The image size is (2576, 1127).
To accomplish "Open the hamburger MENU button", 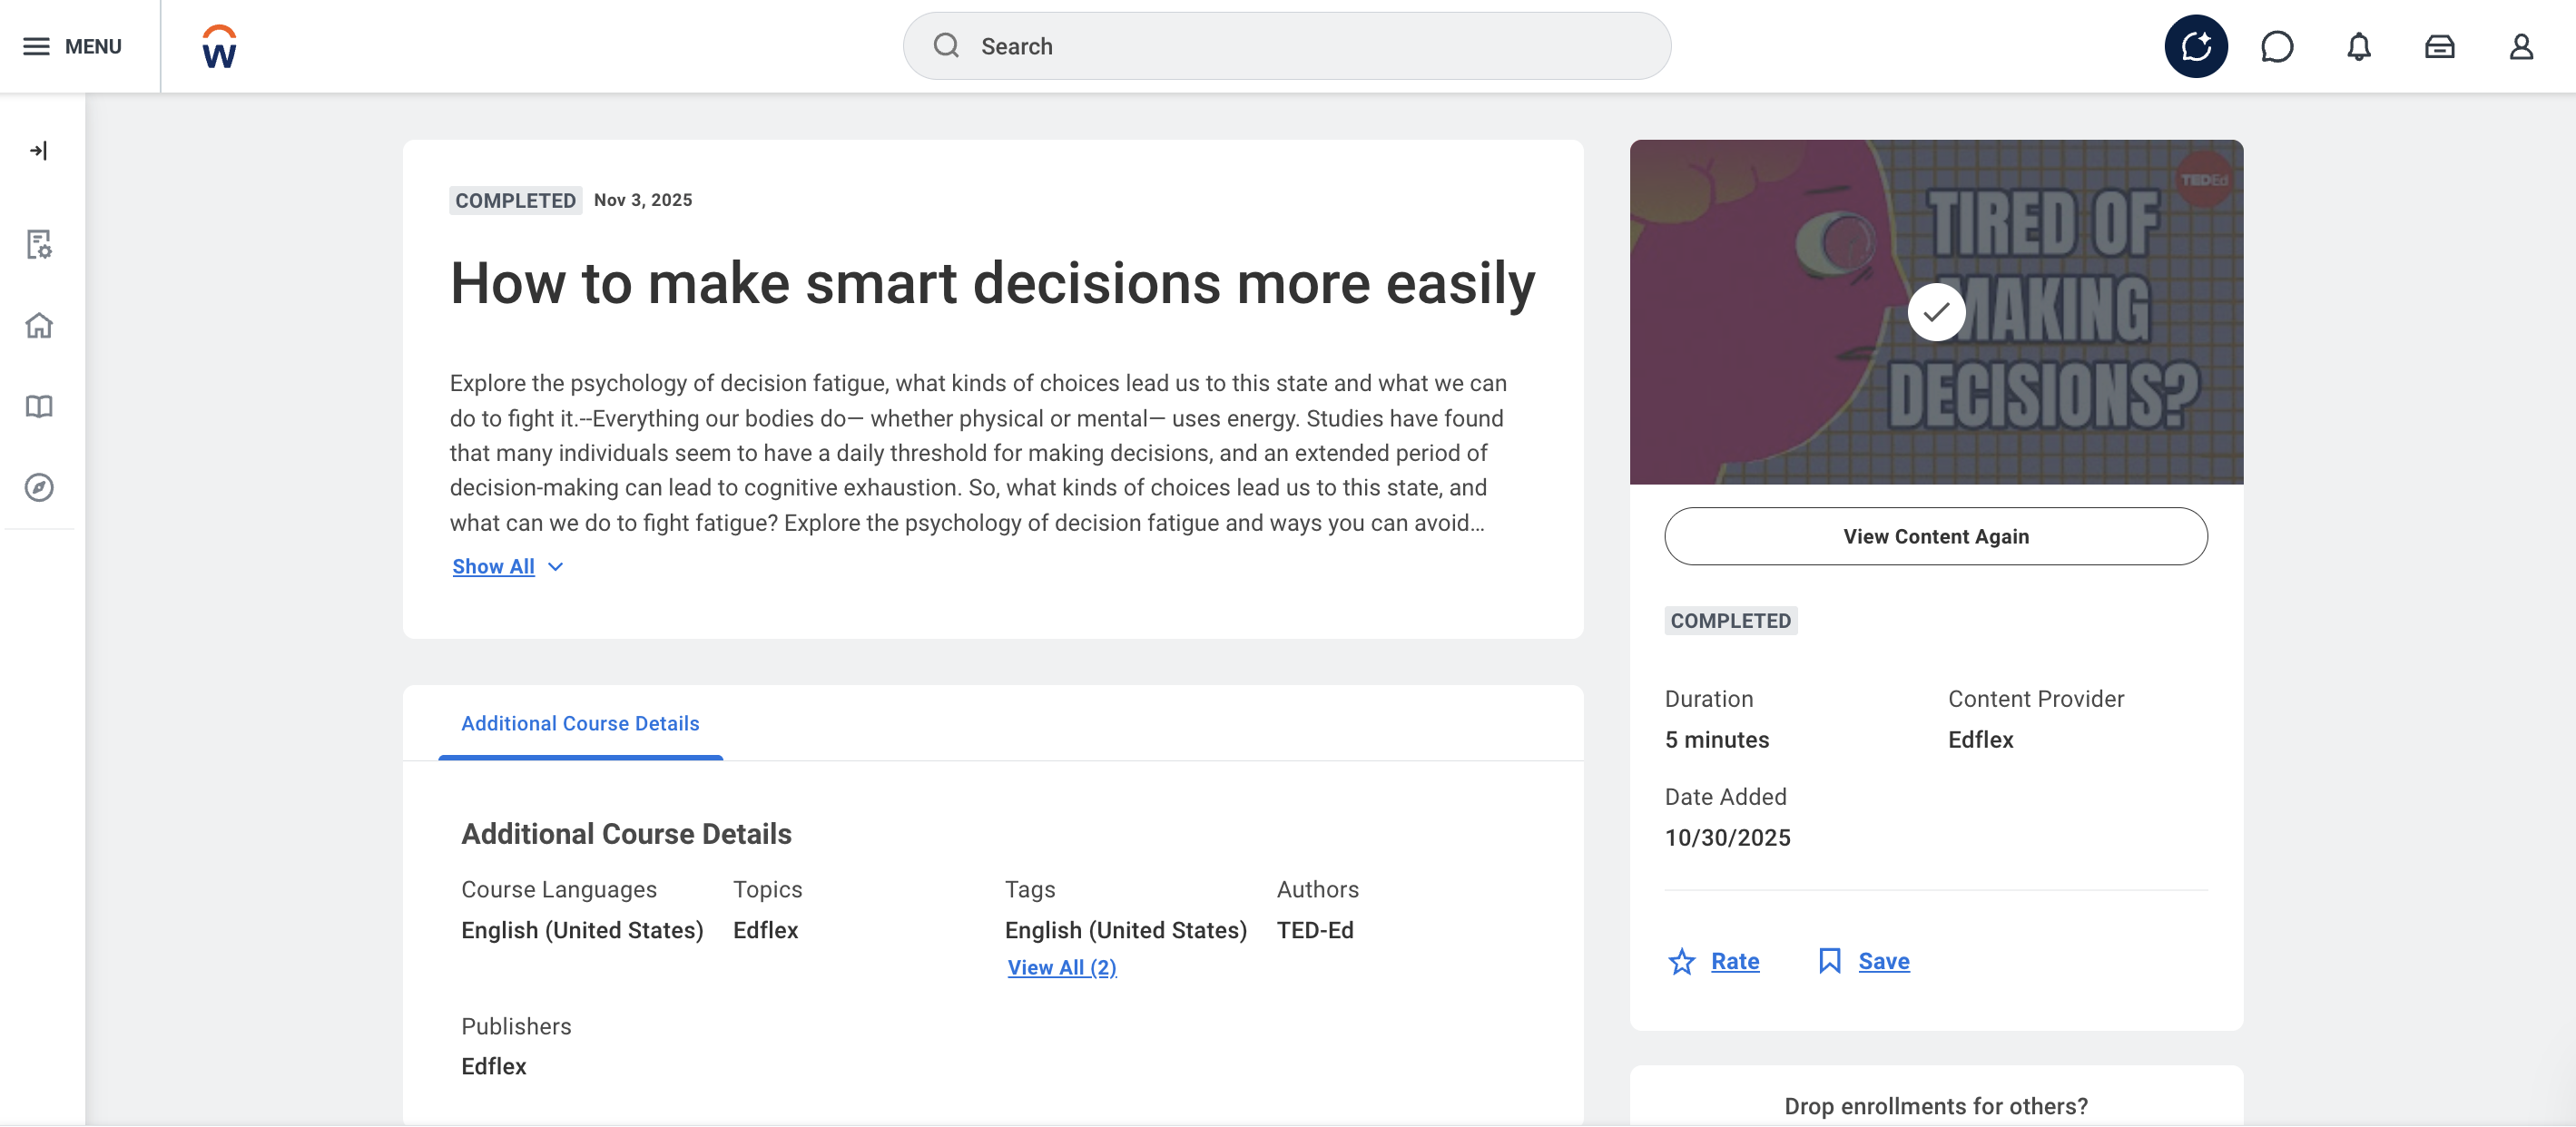I will [72, 46].
